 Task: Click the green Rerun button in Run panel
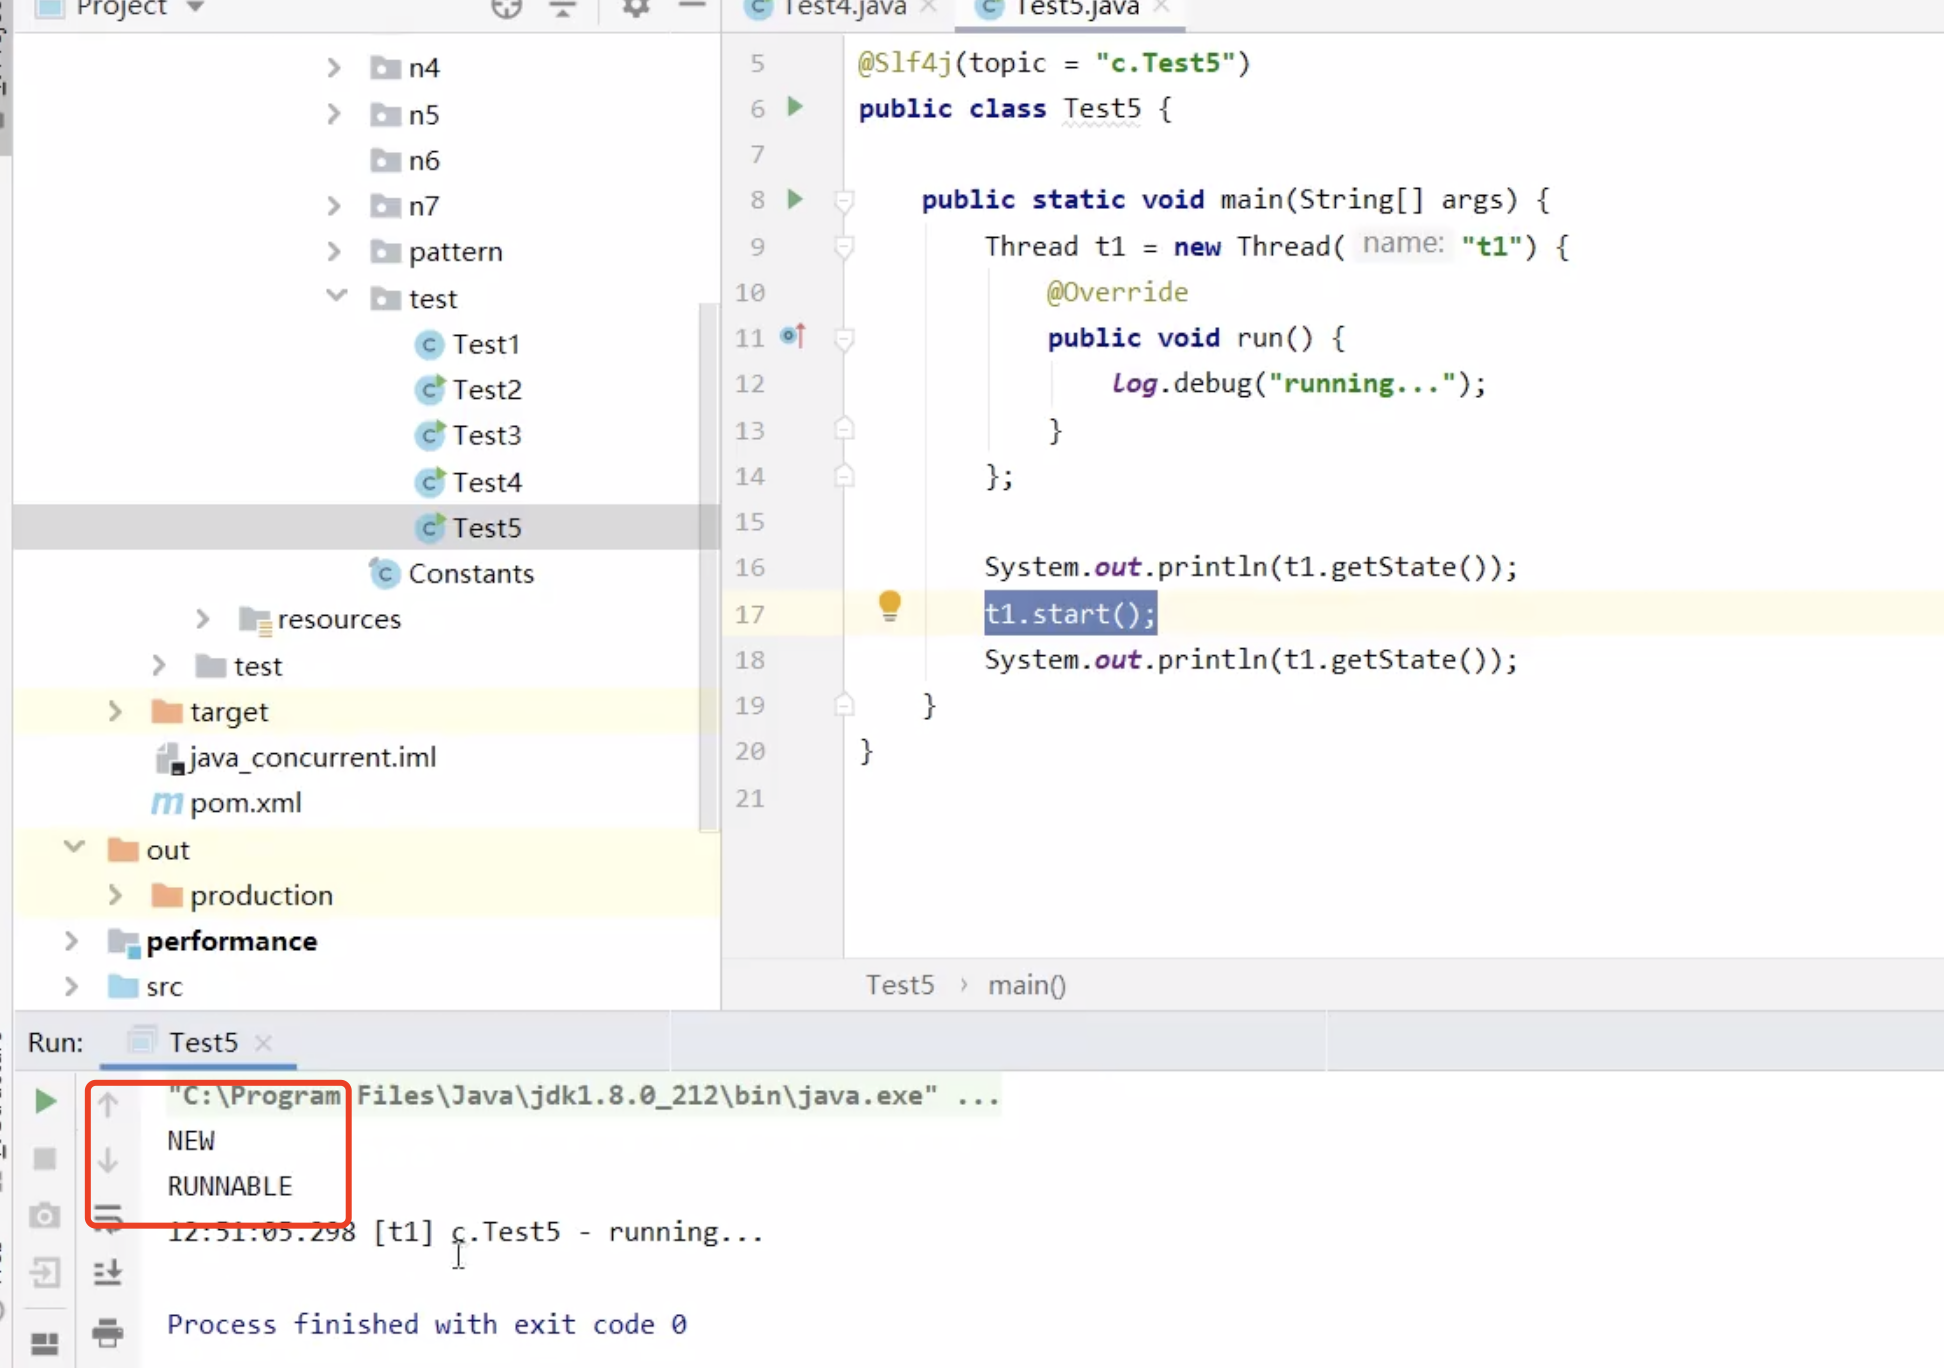(x=45, y=1101)
